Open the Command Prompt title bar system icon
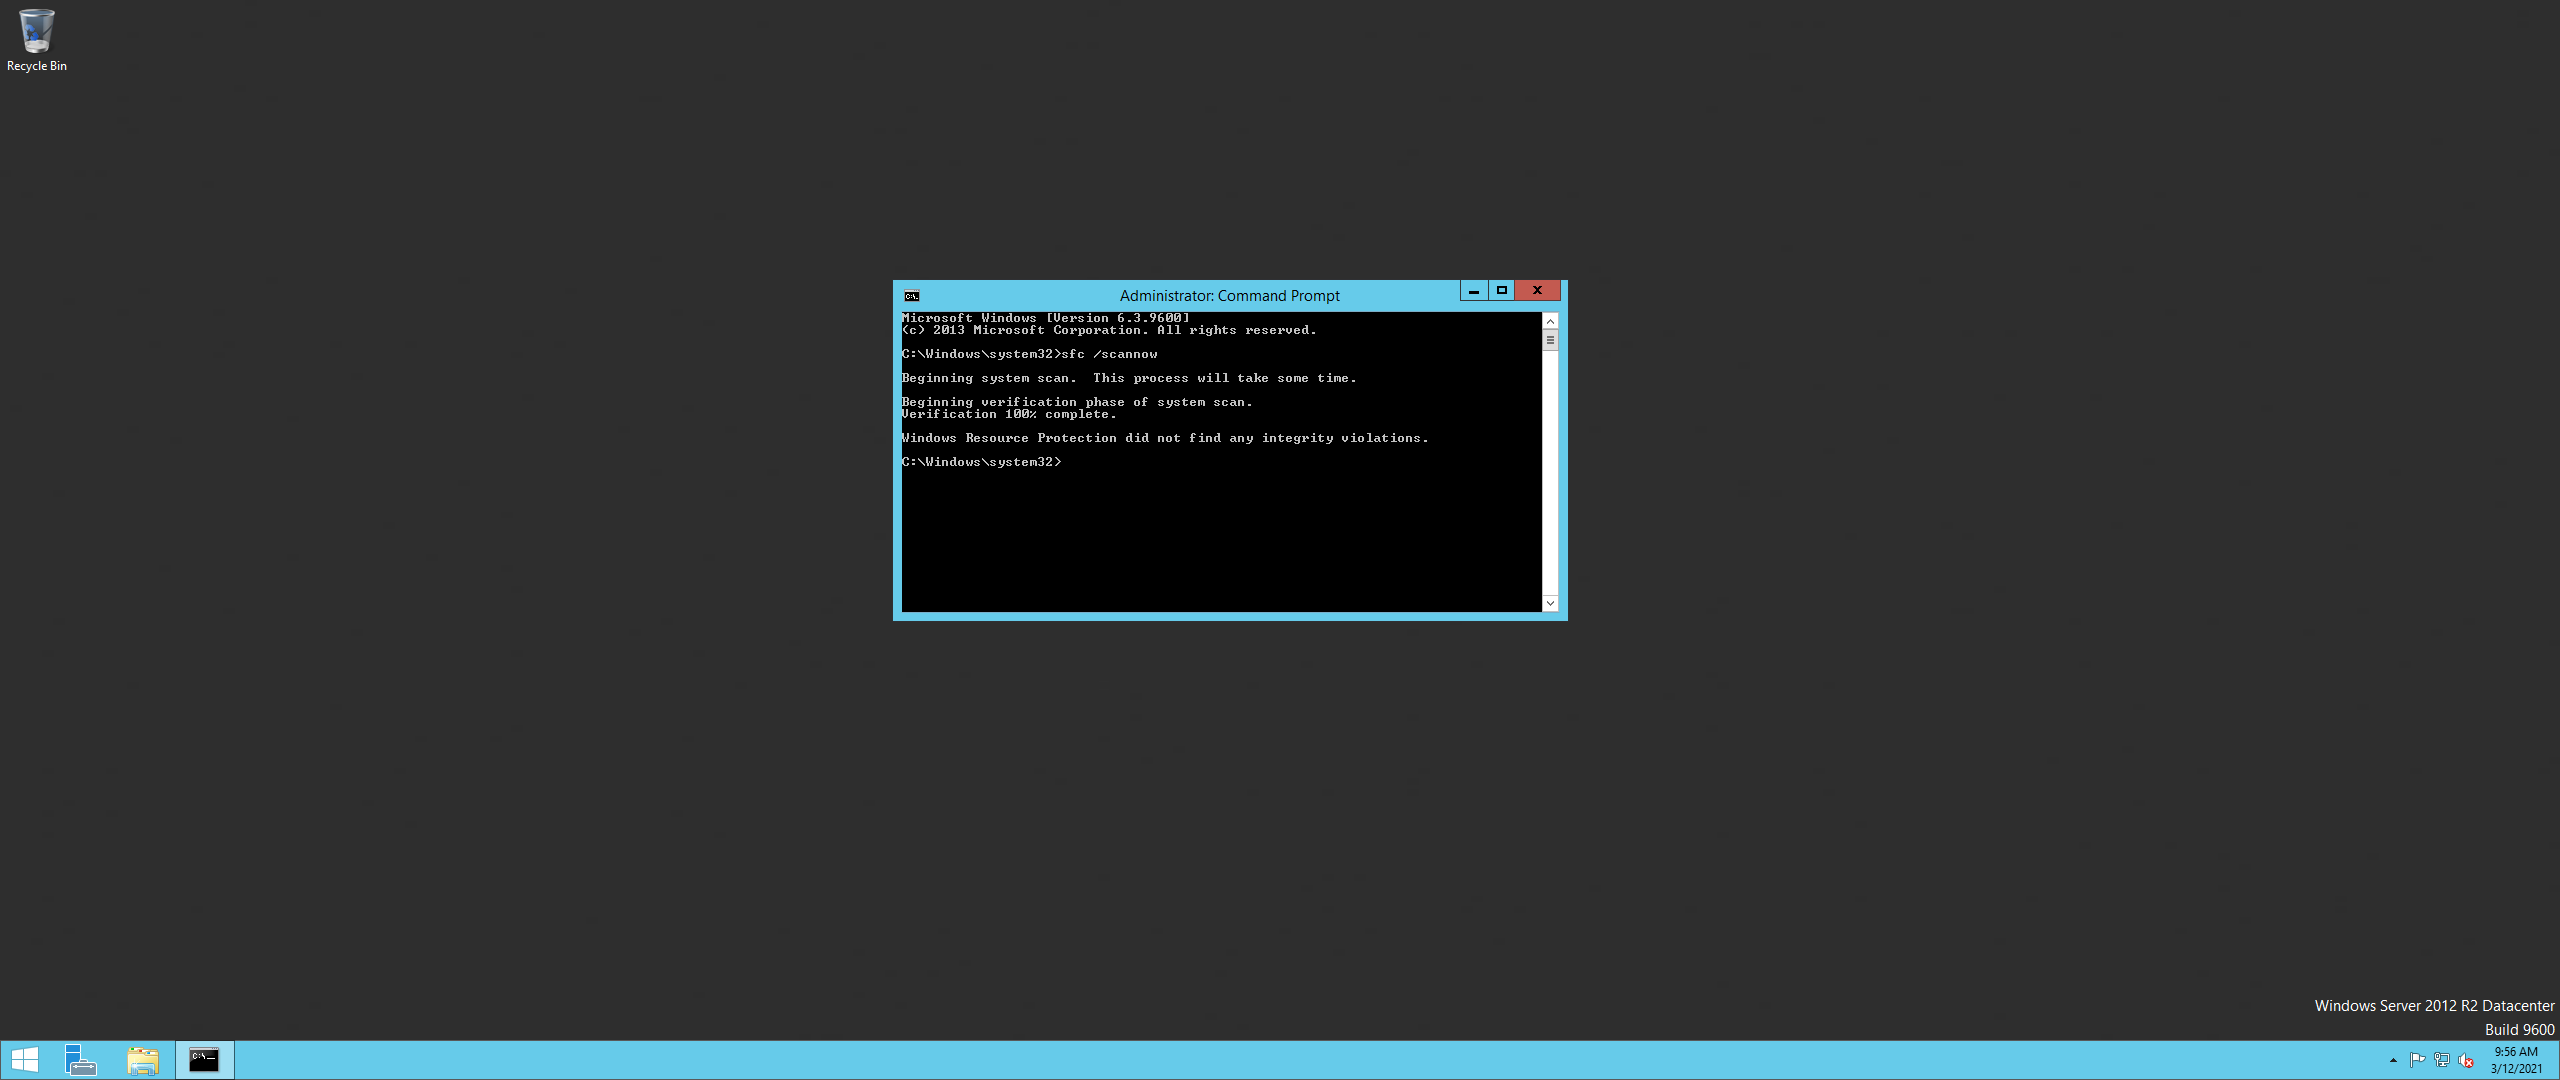2560x1080 pixels. click(x=912, y=296)
